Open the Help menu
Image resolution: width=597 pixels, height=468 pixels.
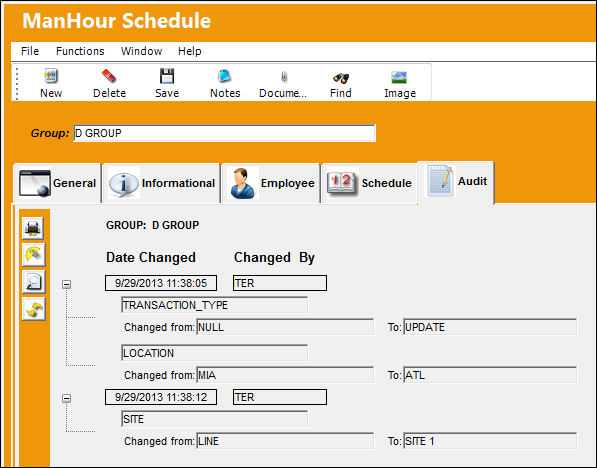point(190,51)
